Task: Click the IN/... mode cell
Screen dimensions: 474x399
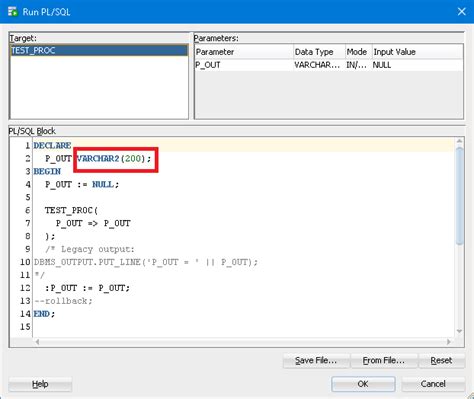Action: (x=358, y=65)
